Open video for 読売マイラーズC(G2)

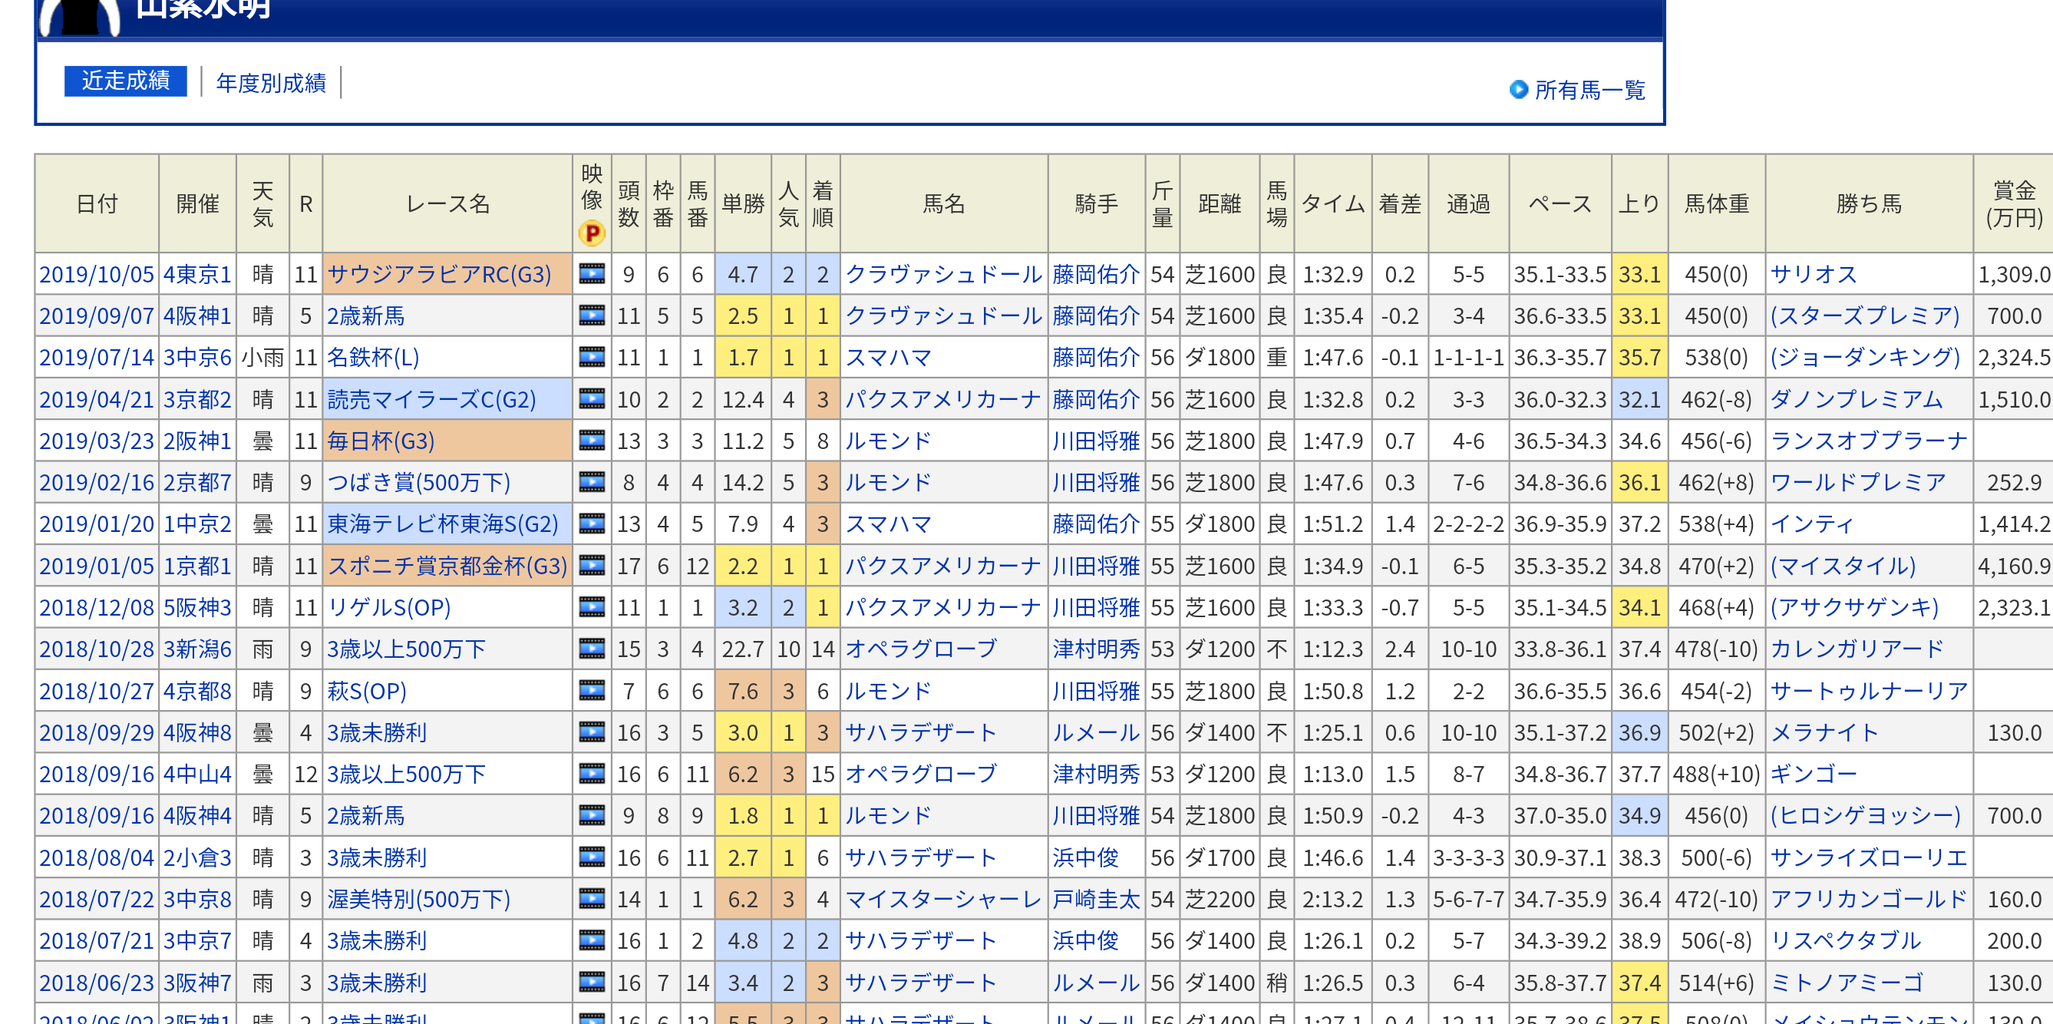[x=591, y=399]
